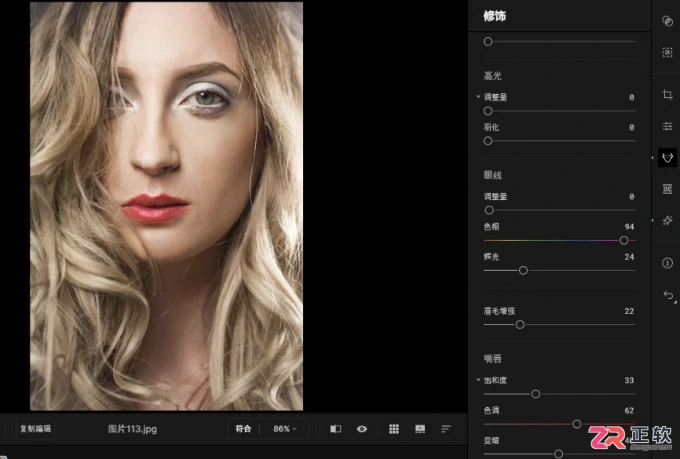This screenshot has height=459, width=680.
Task: Click the 高光 调整量 slider handle
Action: click(488, 111)
